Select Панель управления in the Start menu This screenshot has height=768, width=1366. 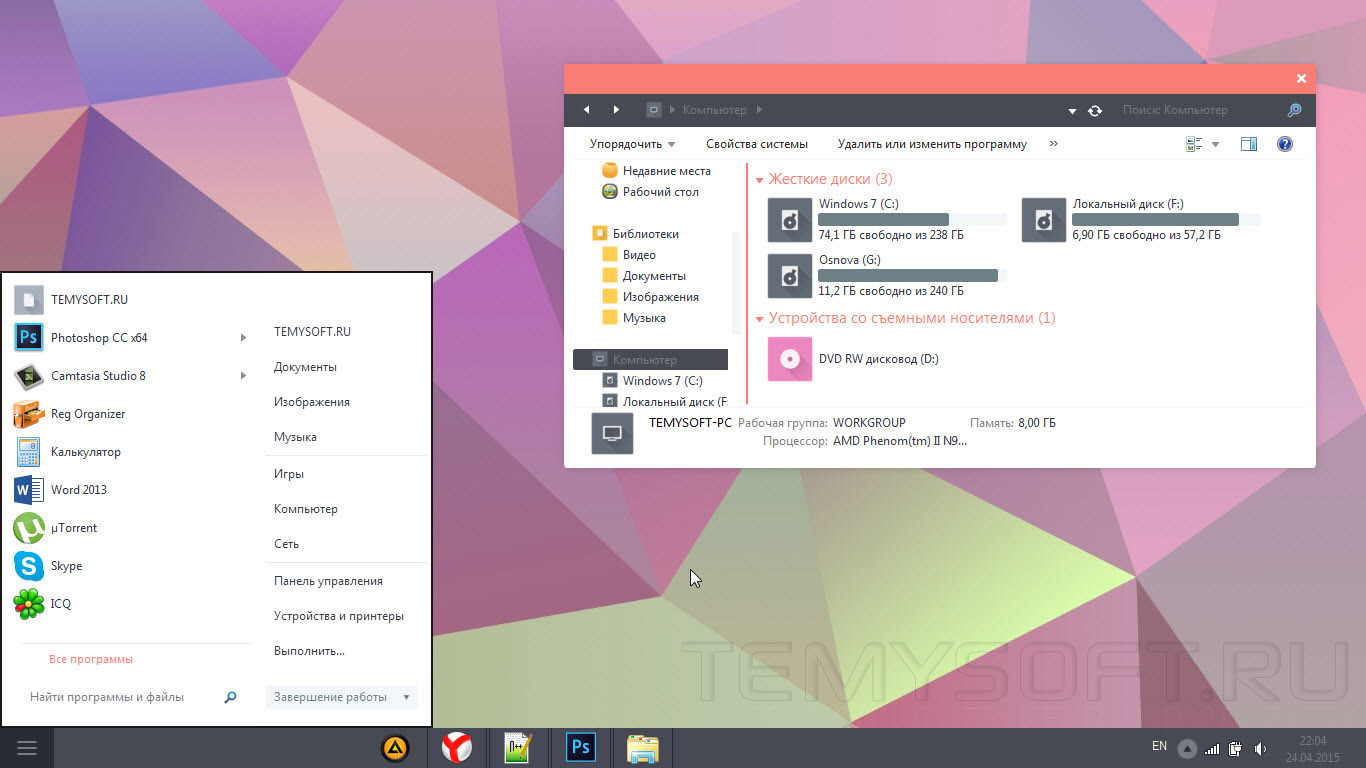328,581
